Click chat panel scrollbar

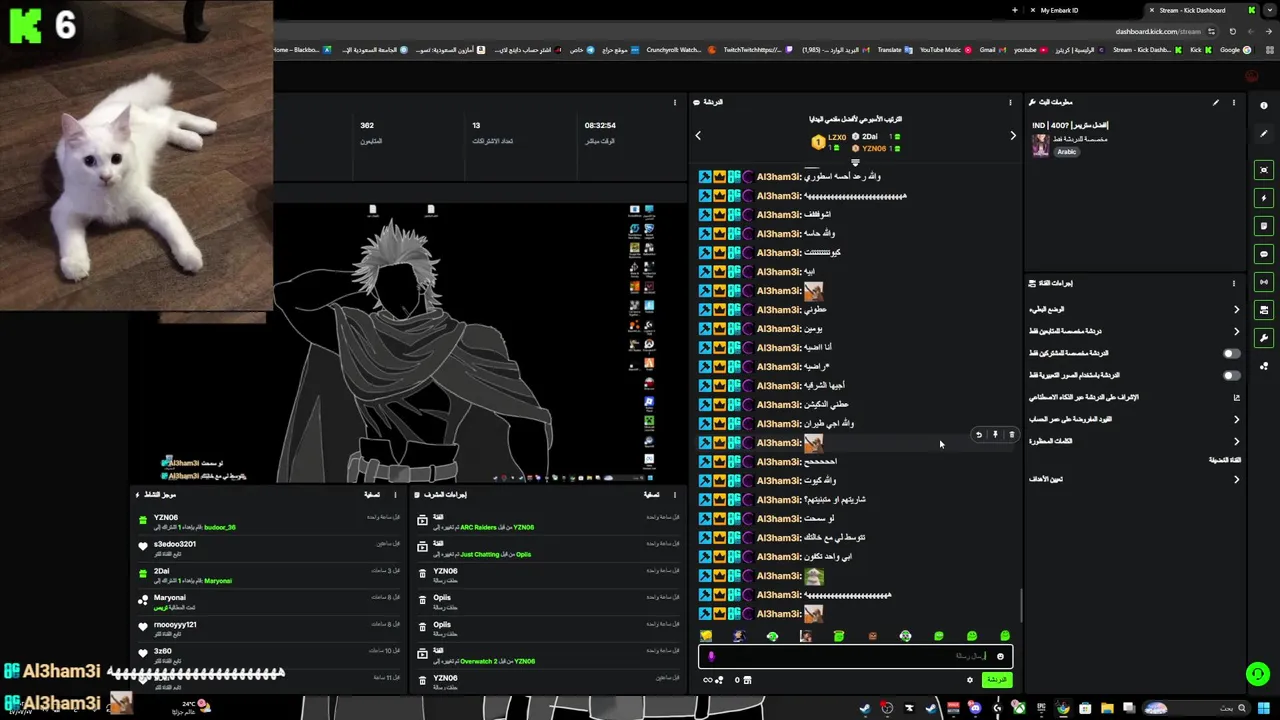tap(1020, 604)
